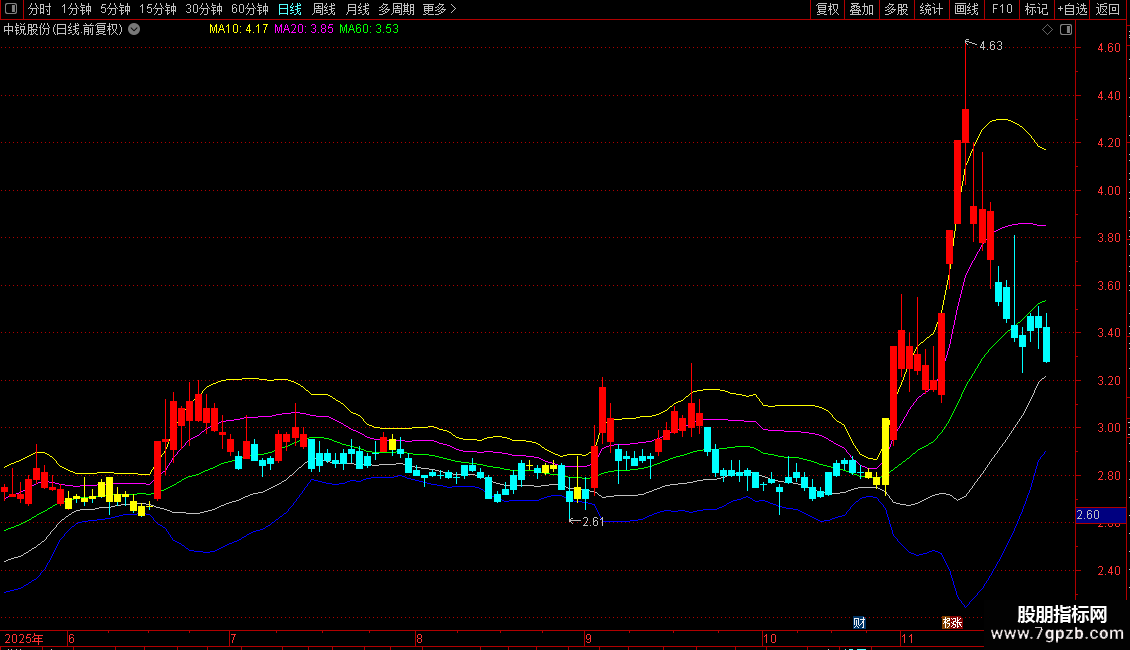Switch to the 15分钟 period tab
Viewport: 1130px width, 650px height.
point(157,9)
